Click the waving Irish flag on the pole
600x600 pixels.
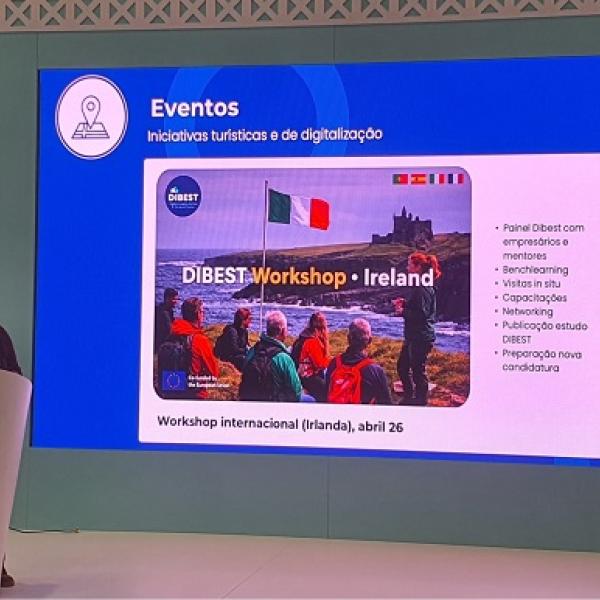click(298, 208)
